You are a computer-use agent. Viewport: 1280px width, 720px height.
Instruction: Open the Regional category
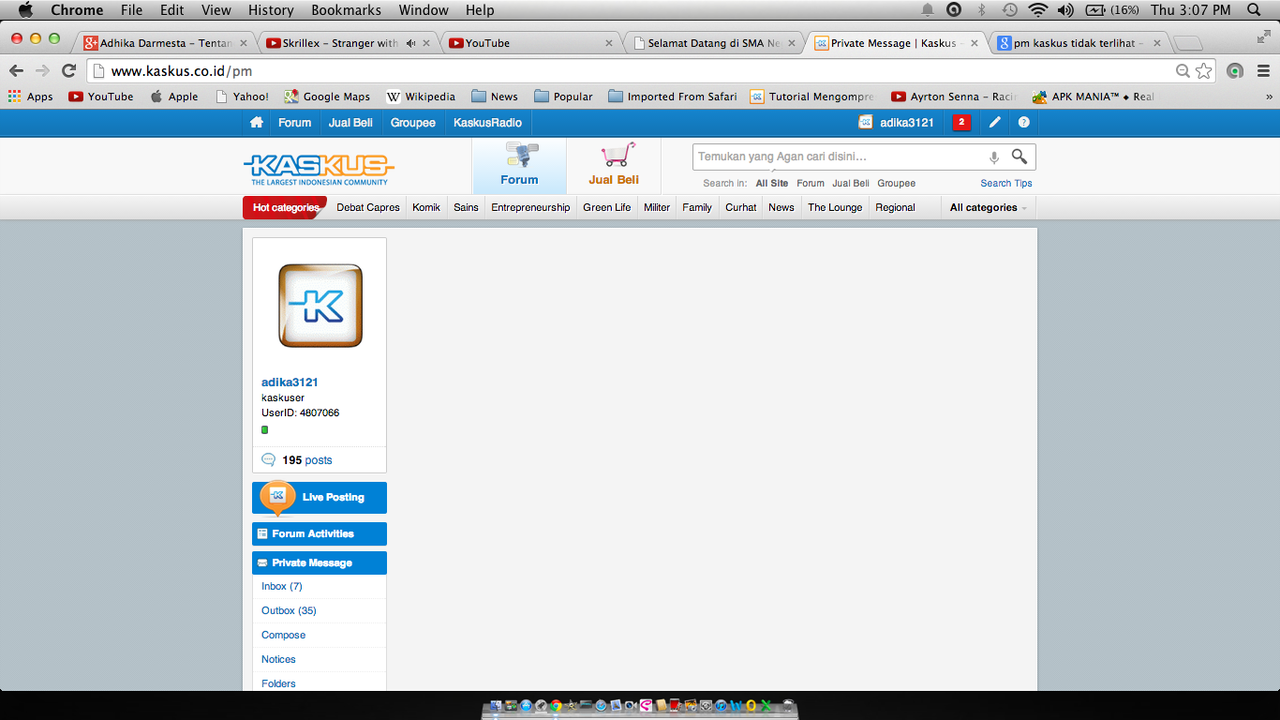(x=895, y=208)
